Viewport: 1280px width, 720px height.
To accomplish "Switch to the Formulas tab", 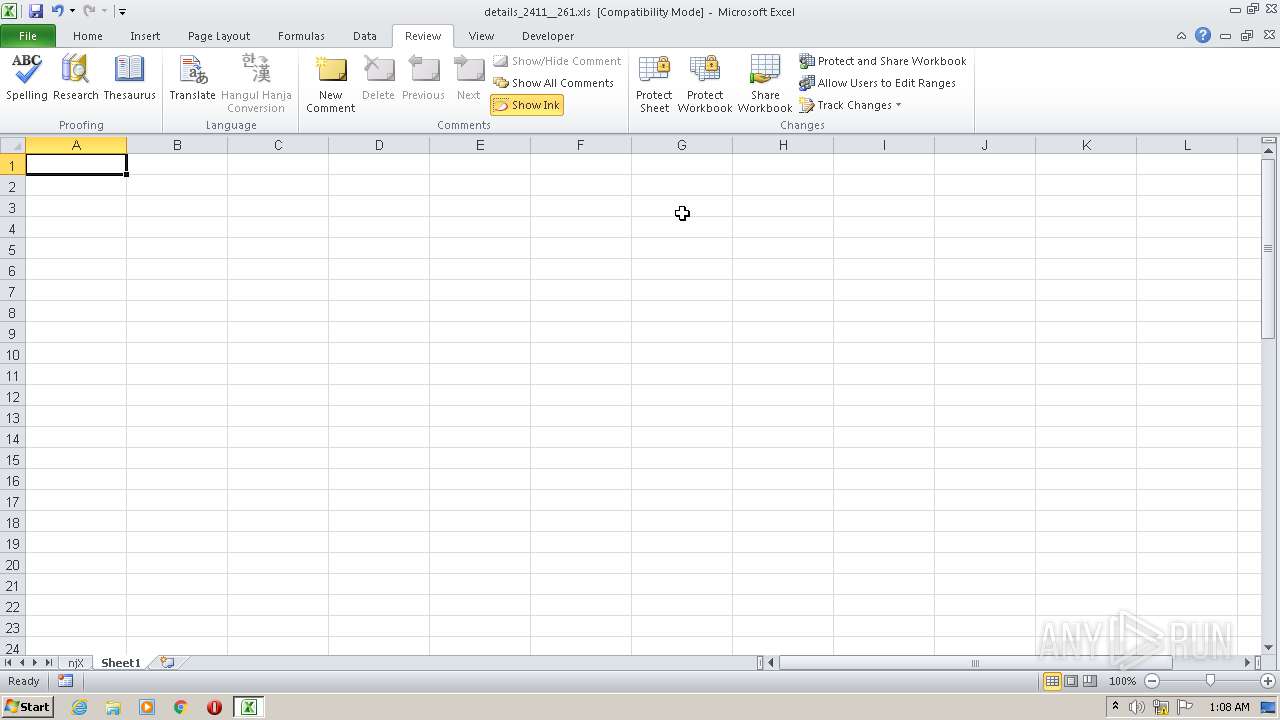I will pyautogui.click(x=301, y=36).
